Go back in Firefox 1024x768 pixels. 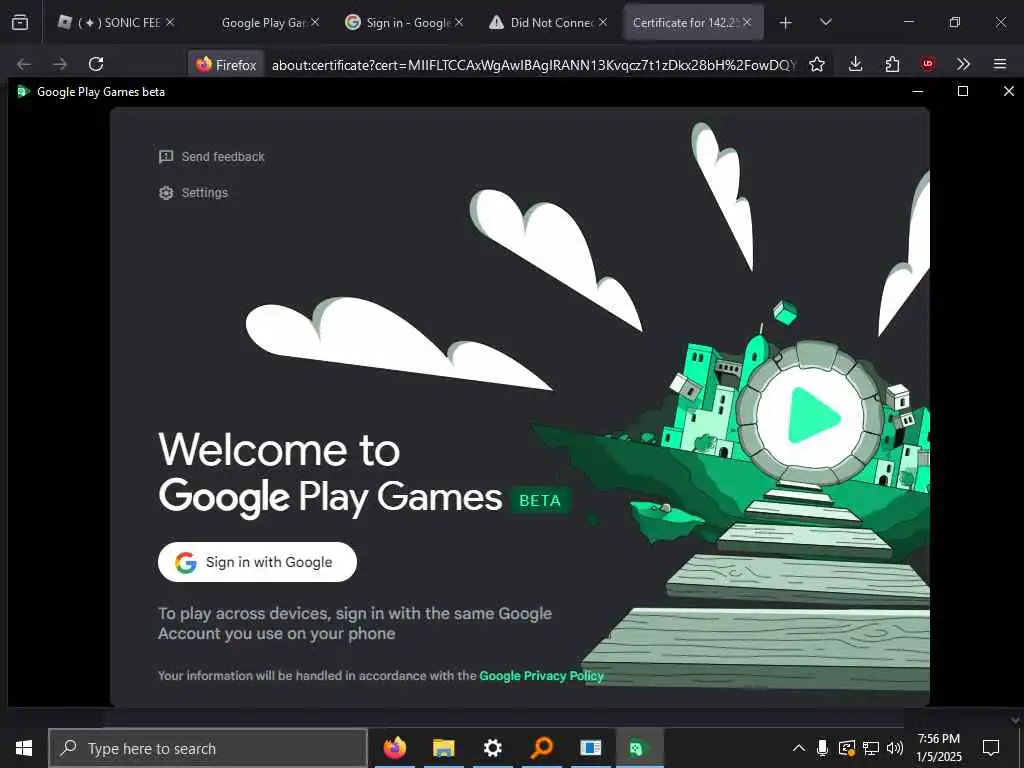coord(24,64)
